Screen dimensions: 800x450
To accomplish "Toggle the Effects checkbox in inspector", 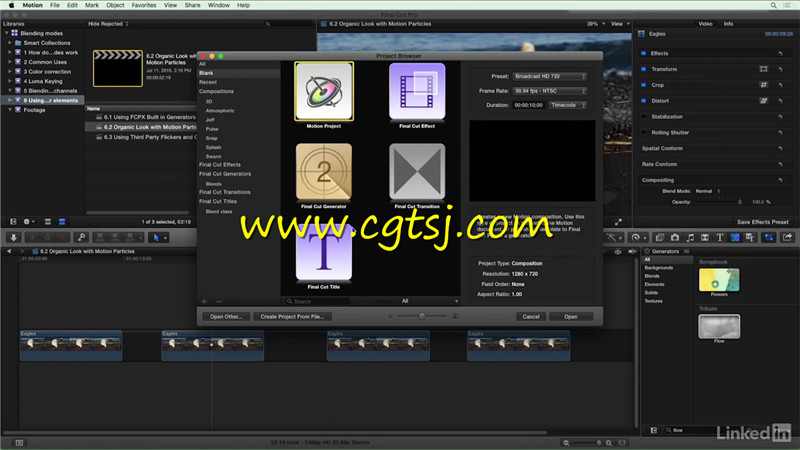I will click(x=643, y=53).
